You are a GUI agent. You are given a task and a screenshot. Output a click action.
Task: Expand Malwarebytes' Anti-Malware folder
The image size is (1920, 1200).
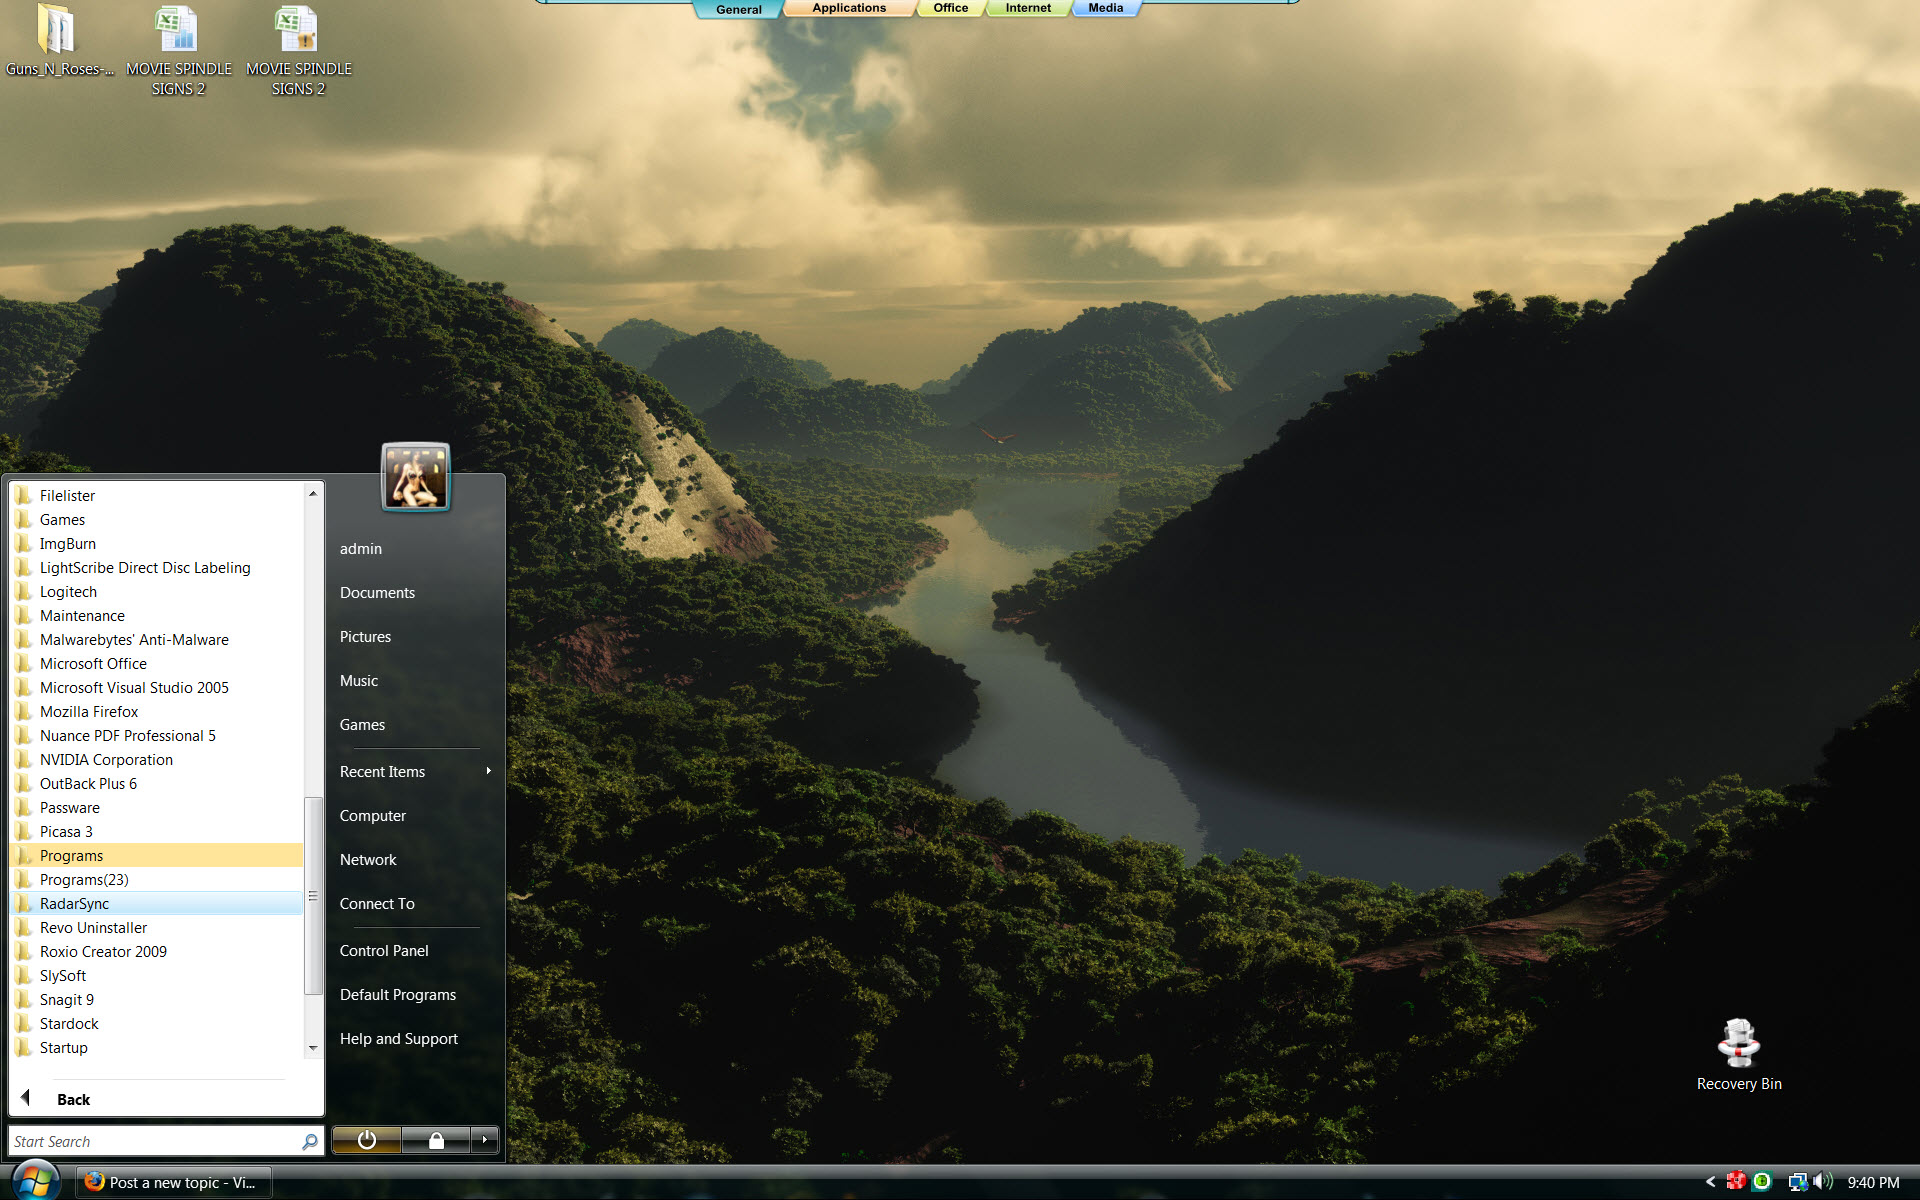click(x=156, y=640)
